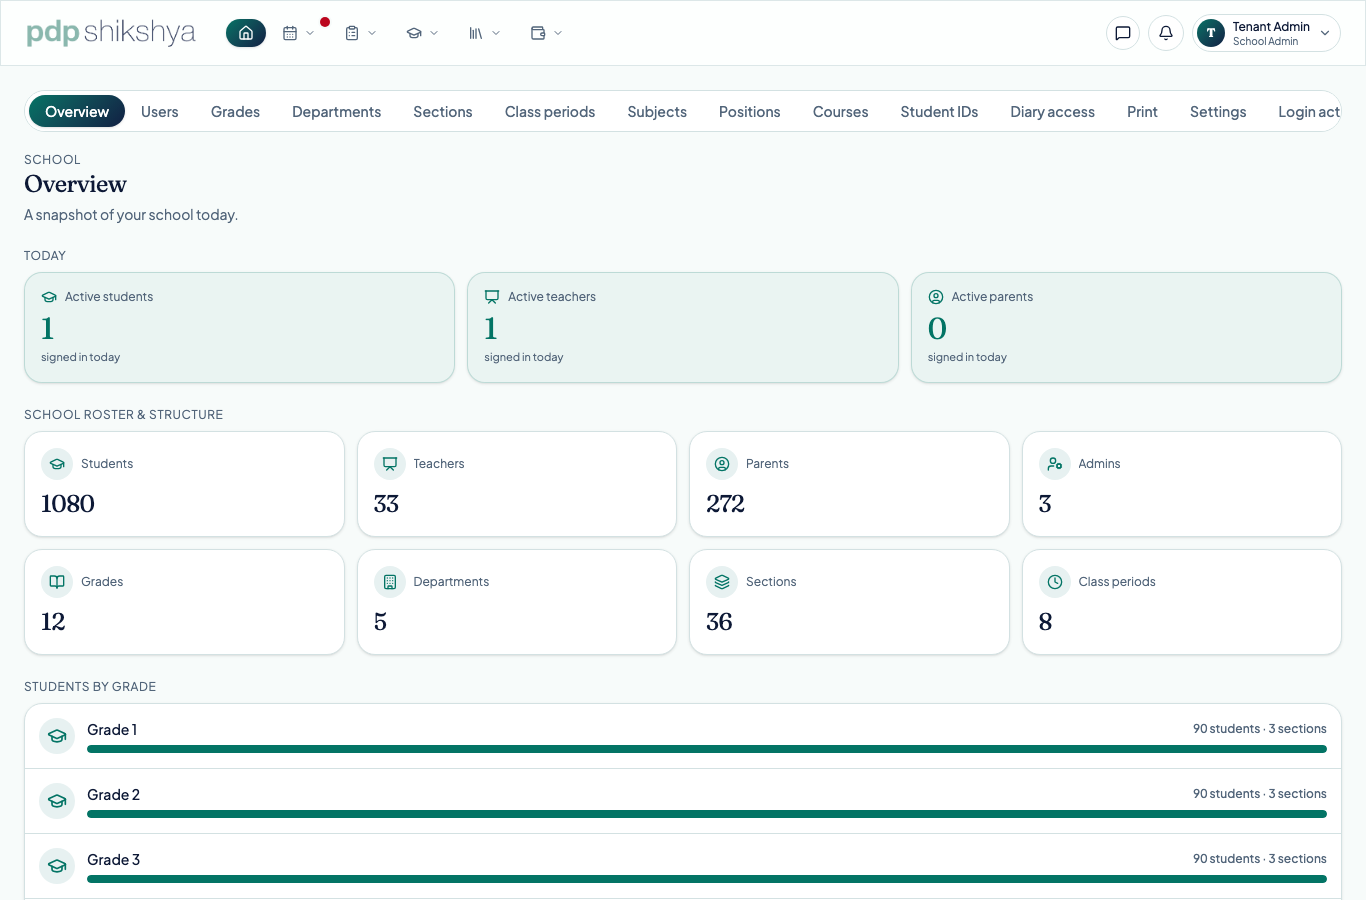Click the Grade 2 progress bar
The height and width of the screenshot is (900, 1366).
[x=707, y=814]
